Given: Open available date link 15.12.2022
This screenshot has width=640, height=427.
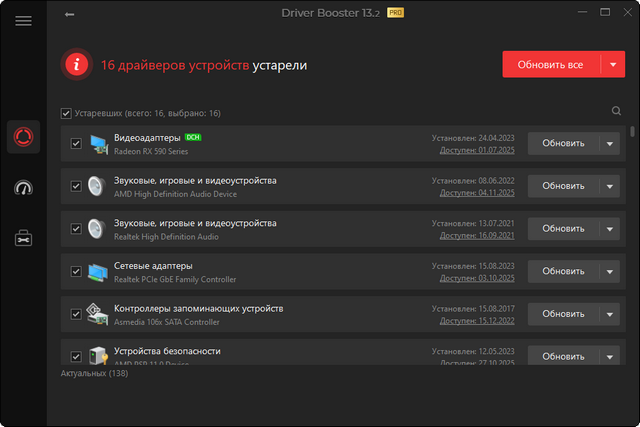Looking at the screenshot, I should click(477, 321).
